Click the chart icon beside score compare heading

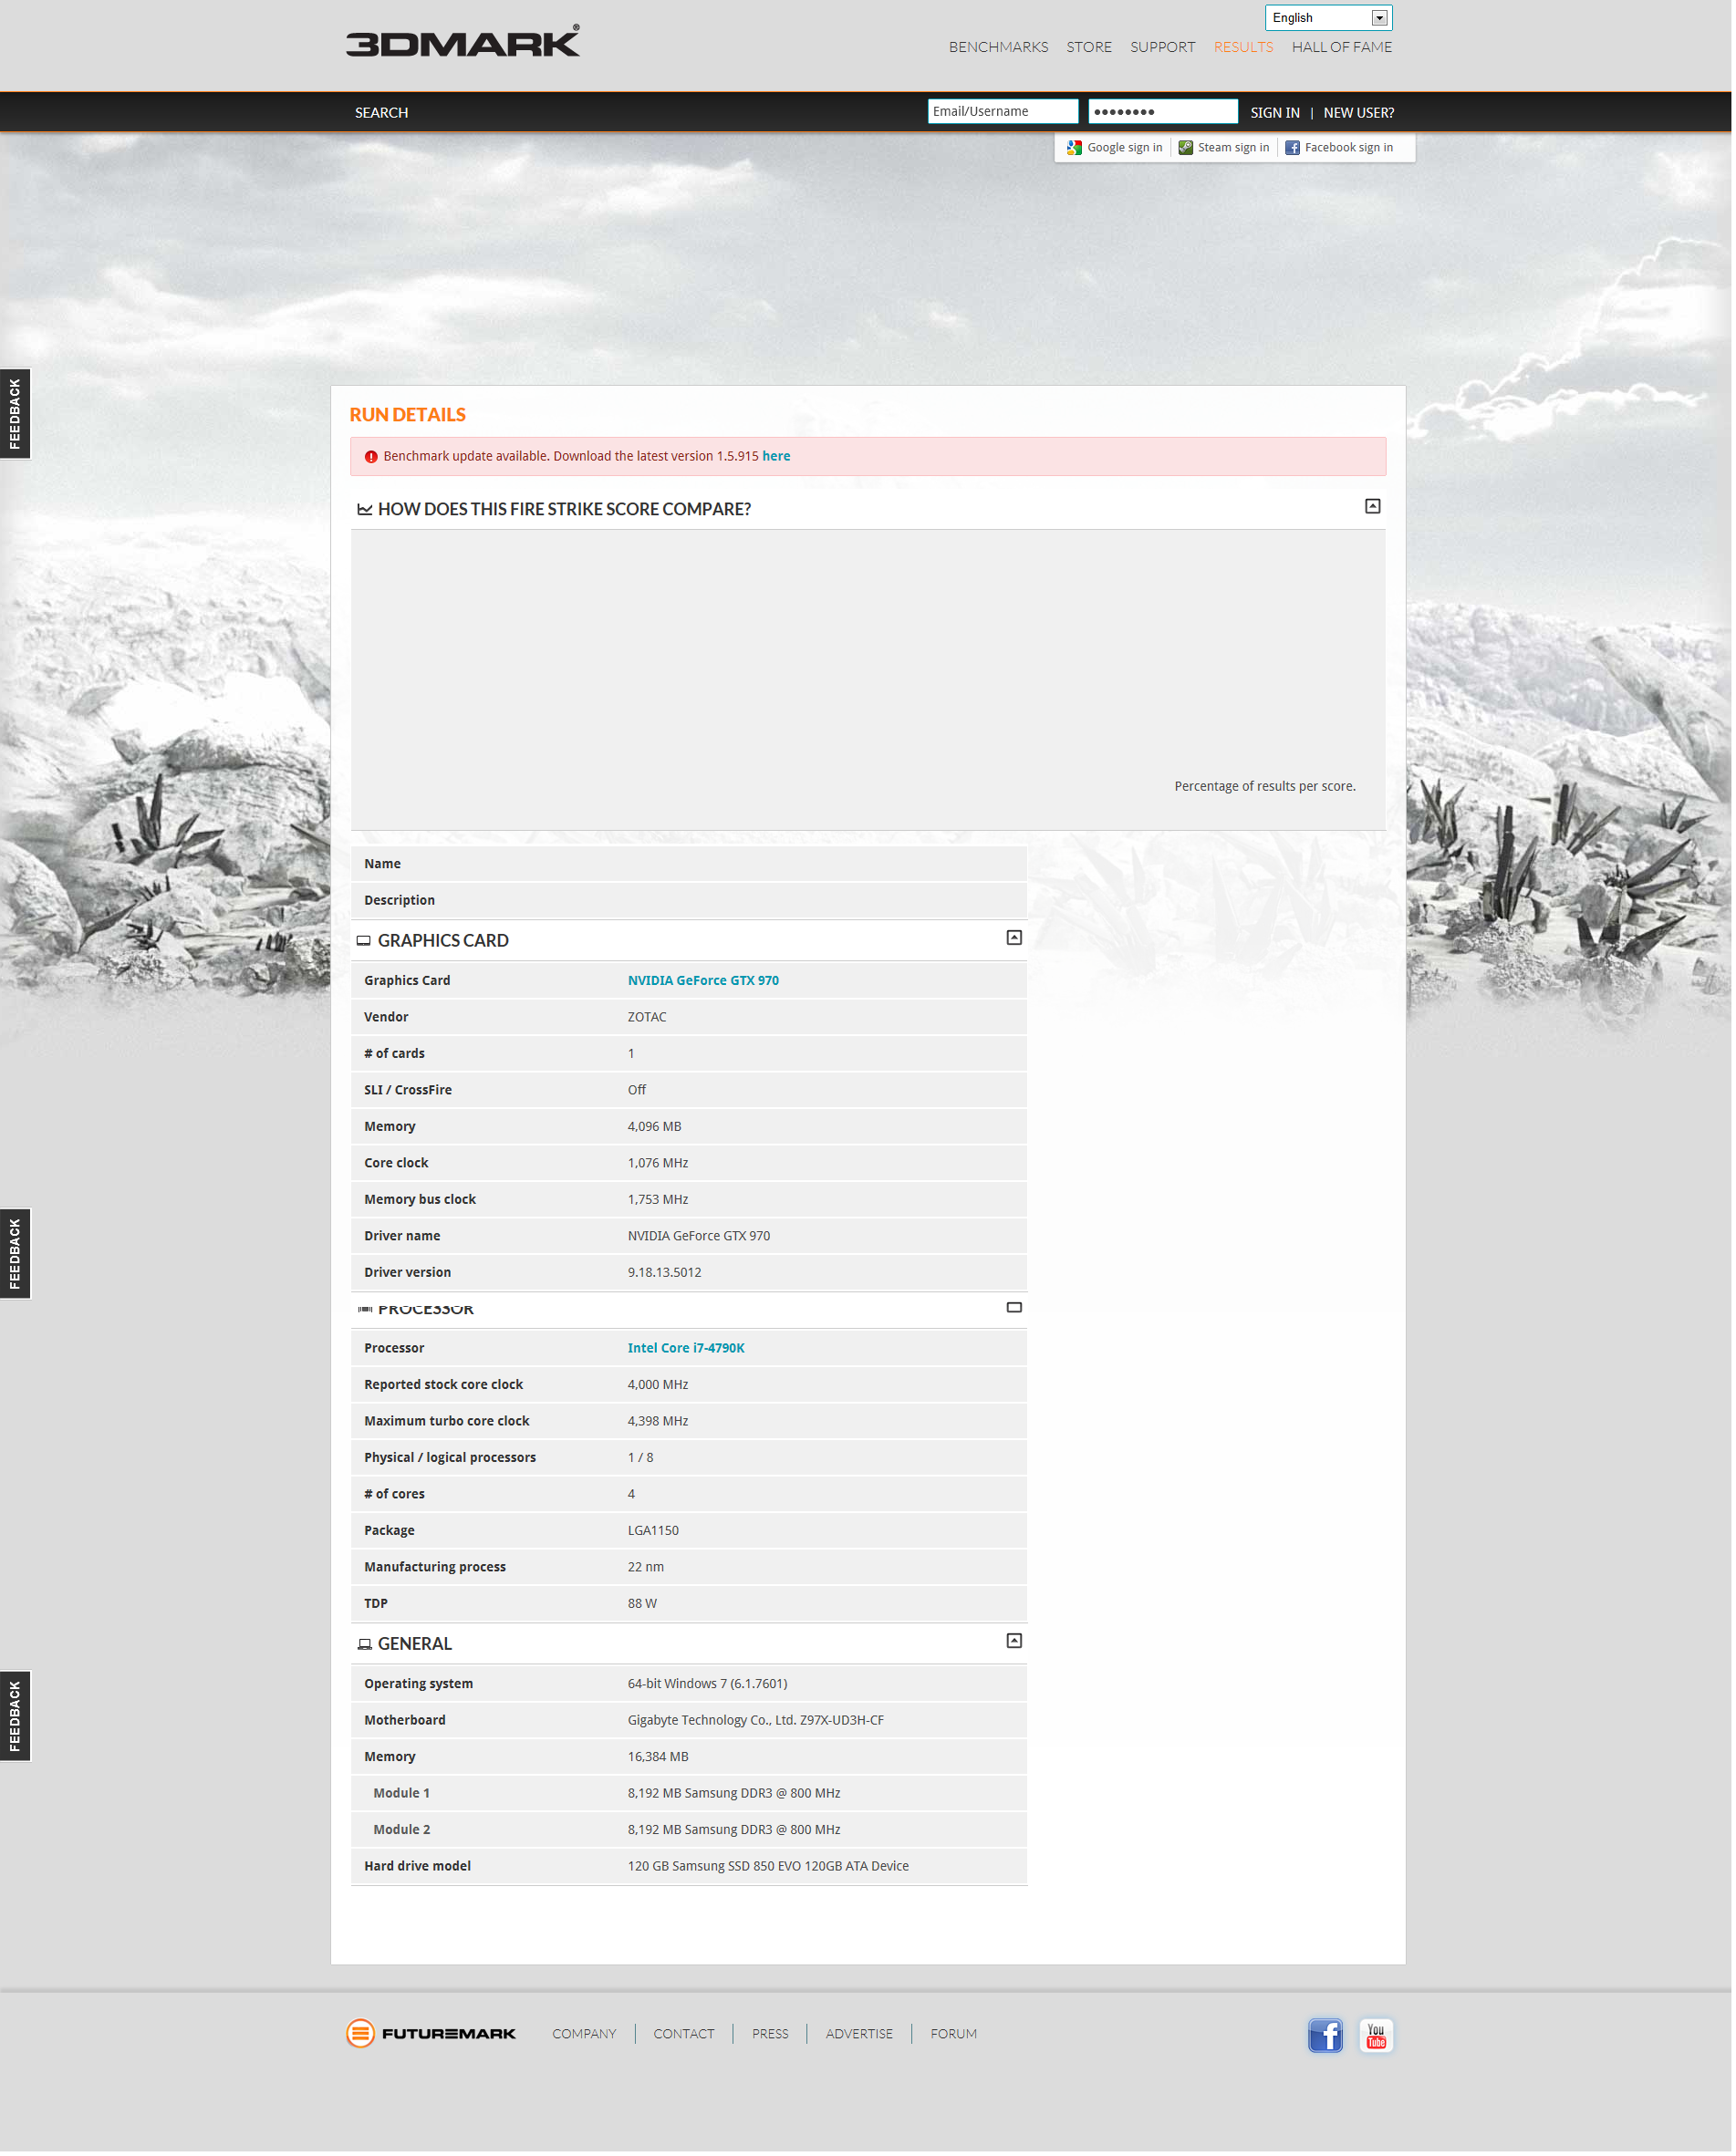click(365, 510)
